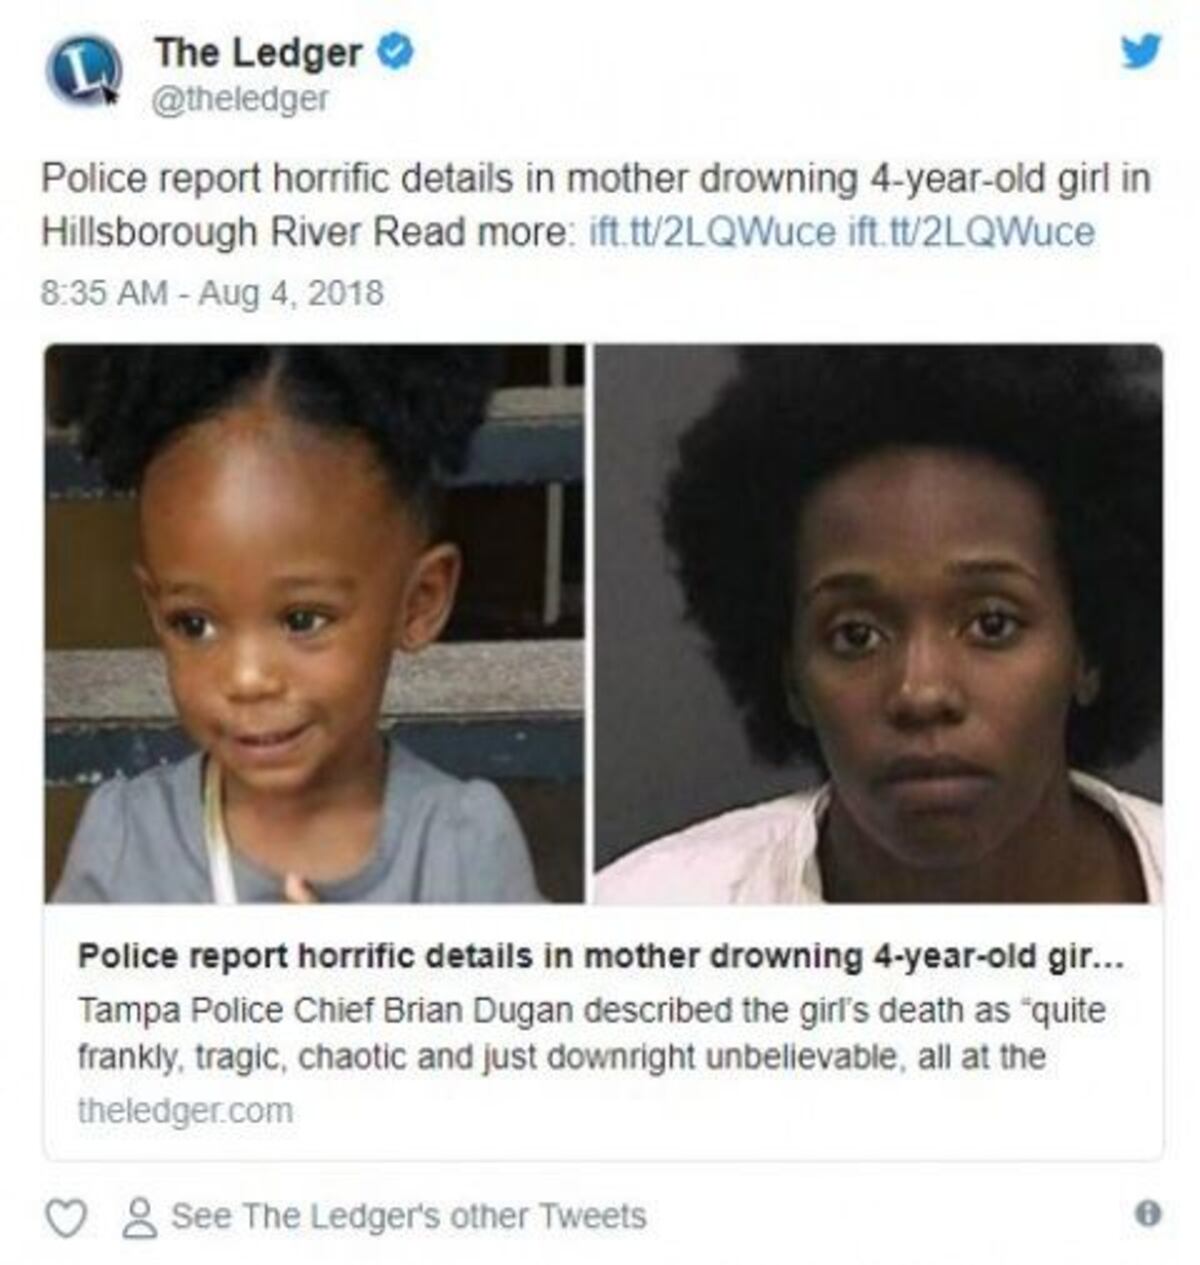Viewport: 1200px width, 1265px height.
Task: Follow the first ift.tt/2LQWuce link
Action: (713, 232)
